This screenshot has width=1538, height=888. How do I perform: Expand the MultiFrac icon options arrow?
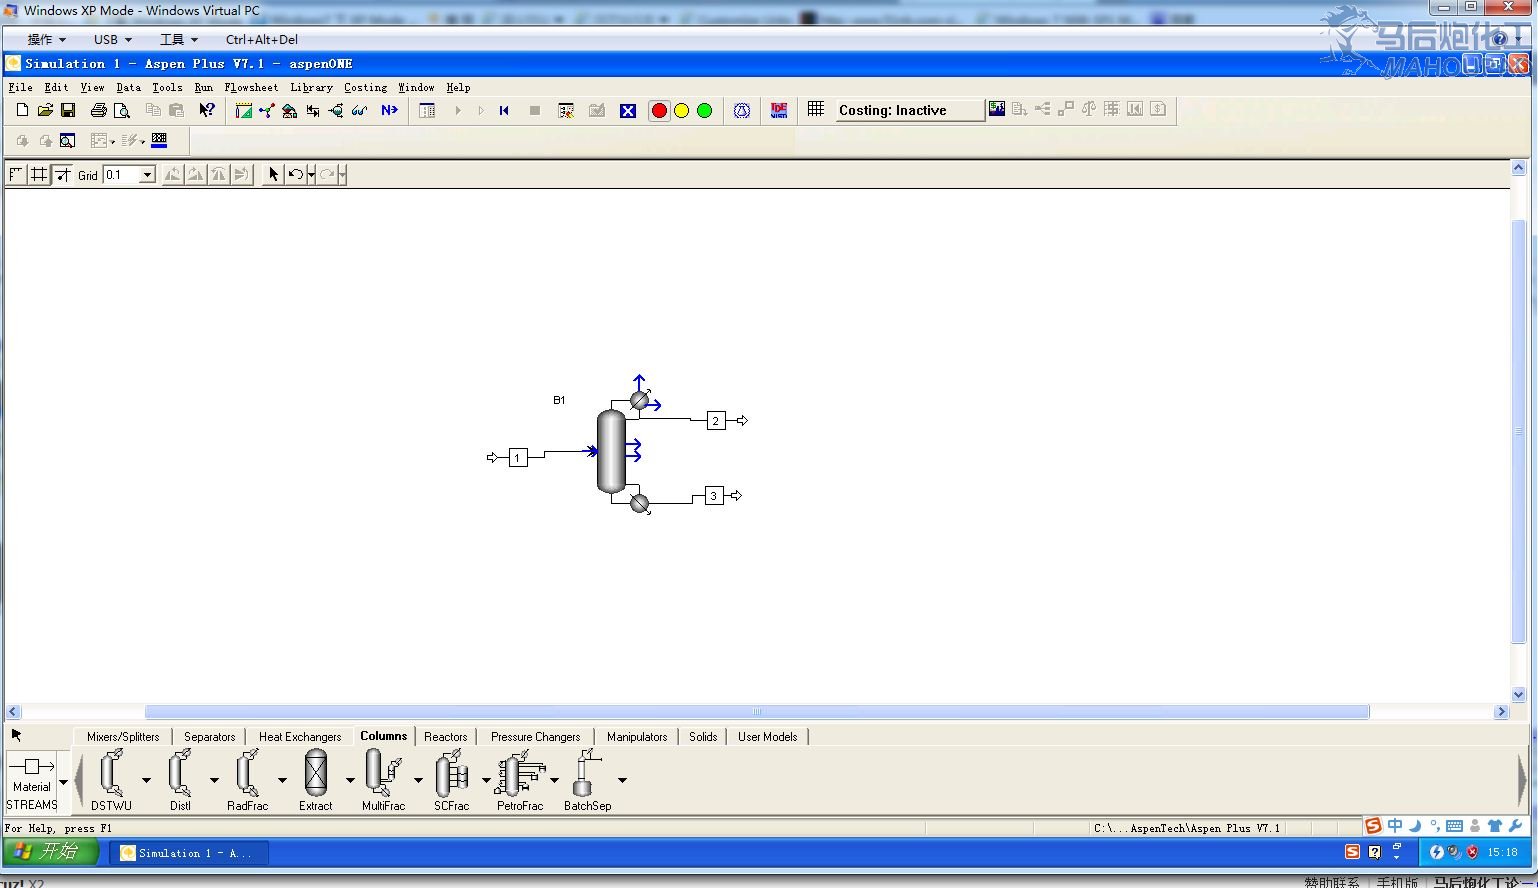coord(418,780)
